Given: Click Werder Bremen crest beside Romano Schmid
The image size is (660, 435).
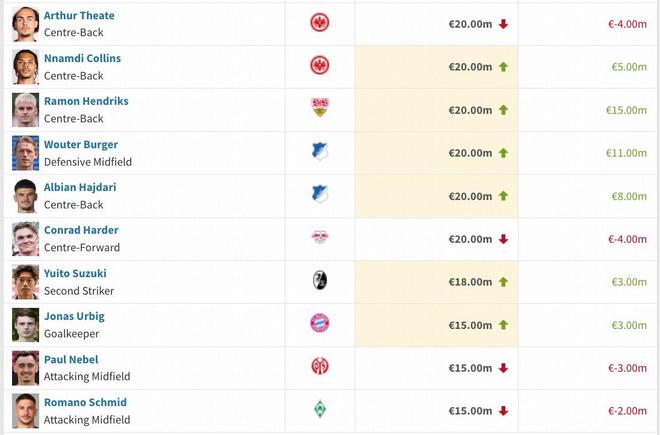Looking at the screenshot, I should click(x=320, y=409).
